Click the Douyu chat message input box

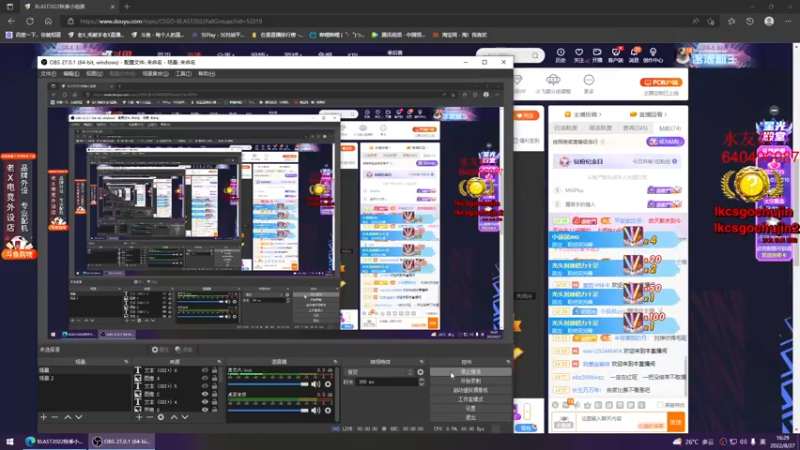[x=620, y=421]
